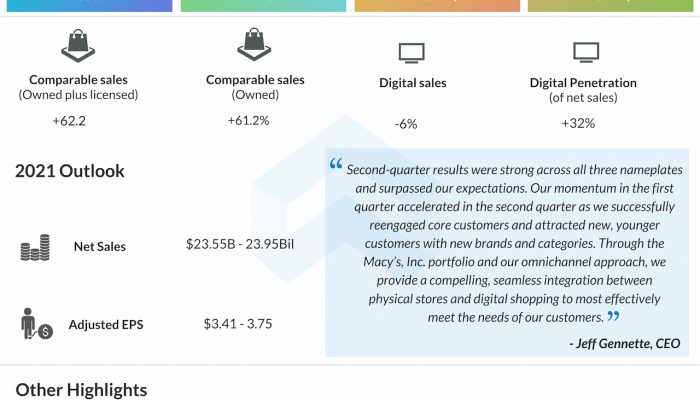Click the shopping bag icon above Owned plus licensed

79,45
